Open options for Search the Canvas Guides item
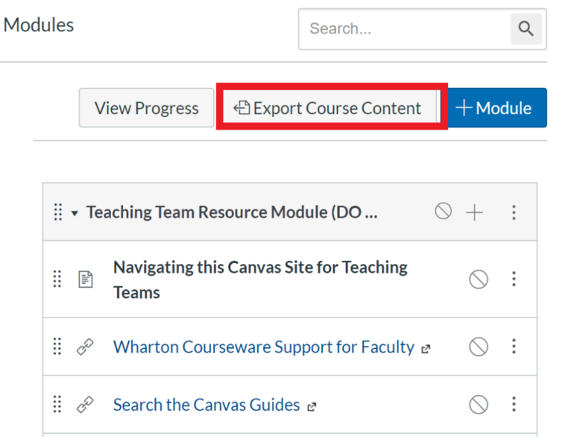The height and width of the screenshot is (437, 564). tap(514, 404)
